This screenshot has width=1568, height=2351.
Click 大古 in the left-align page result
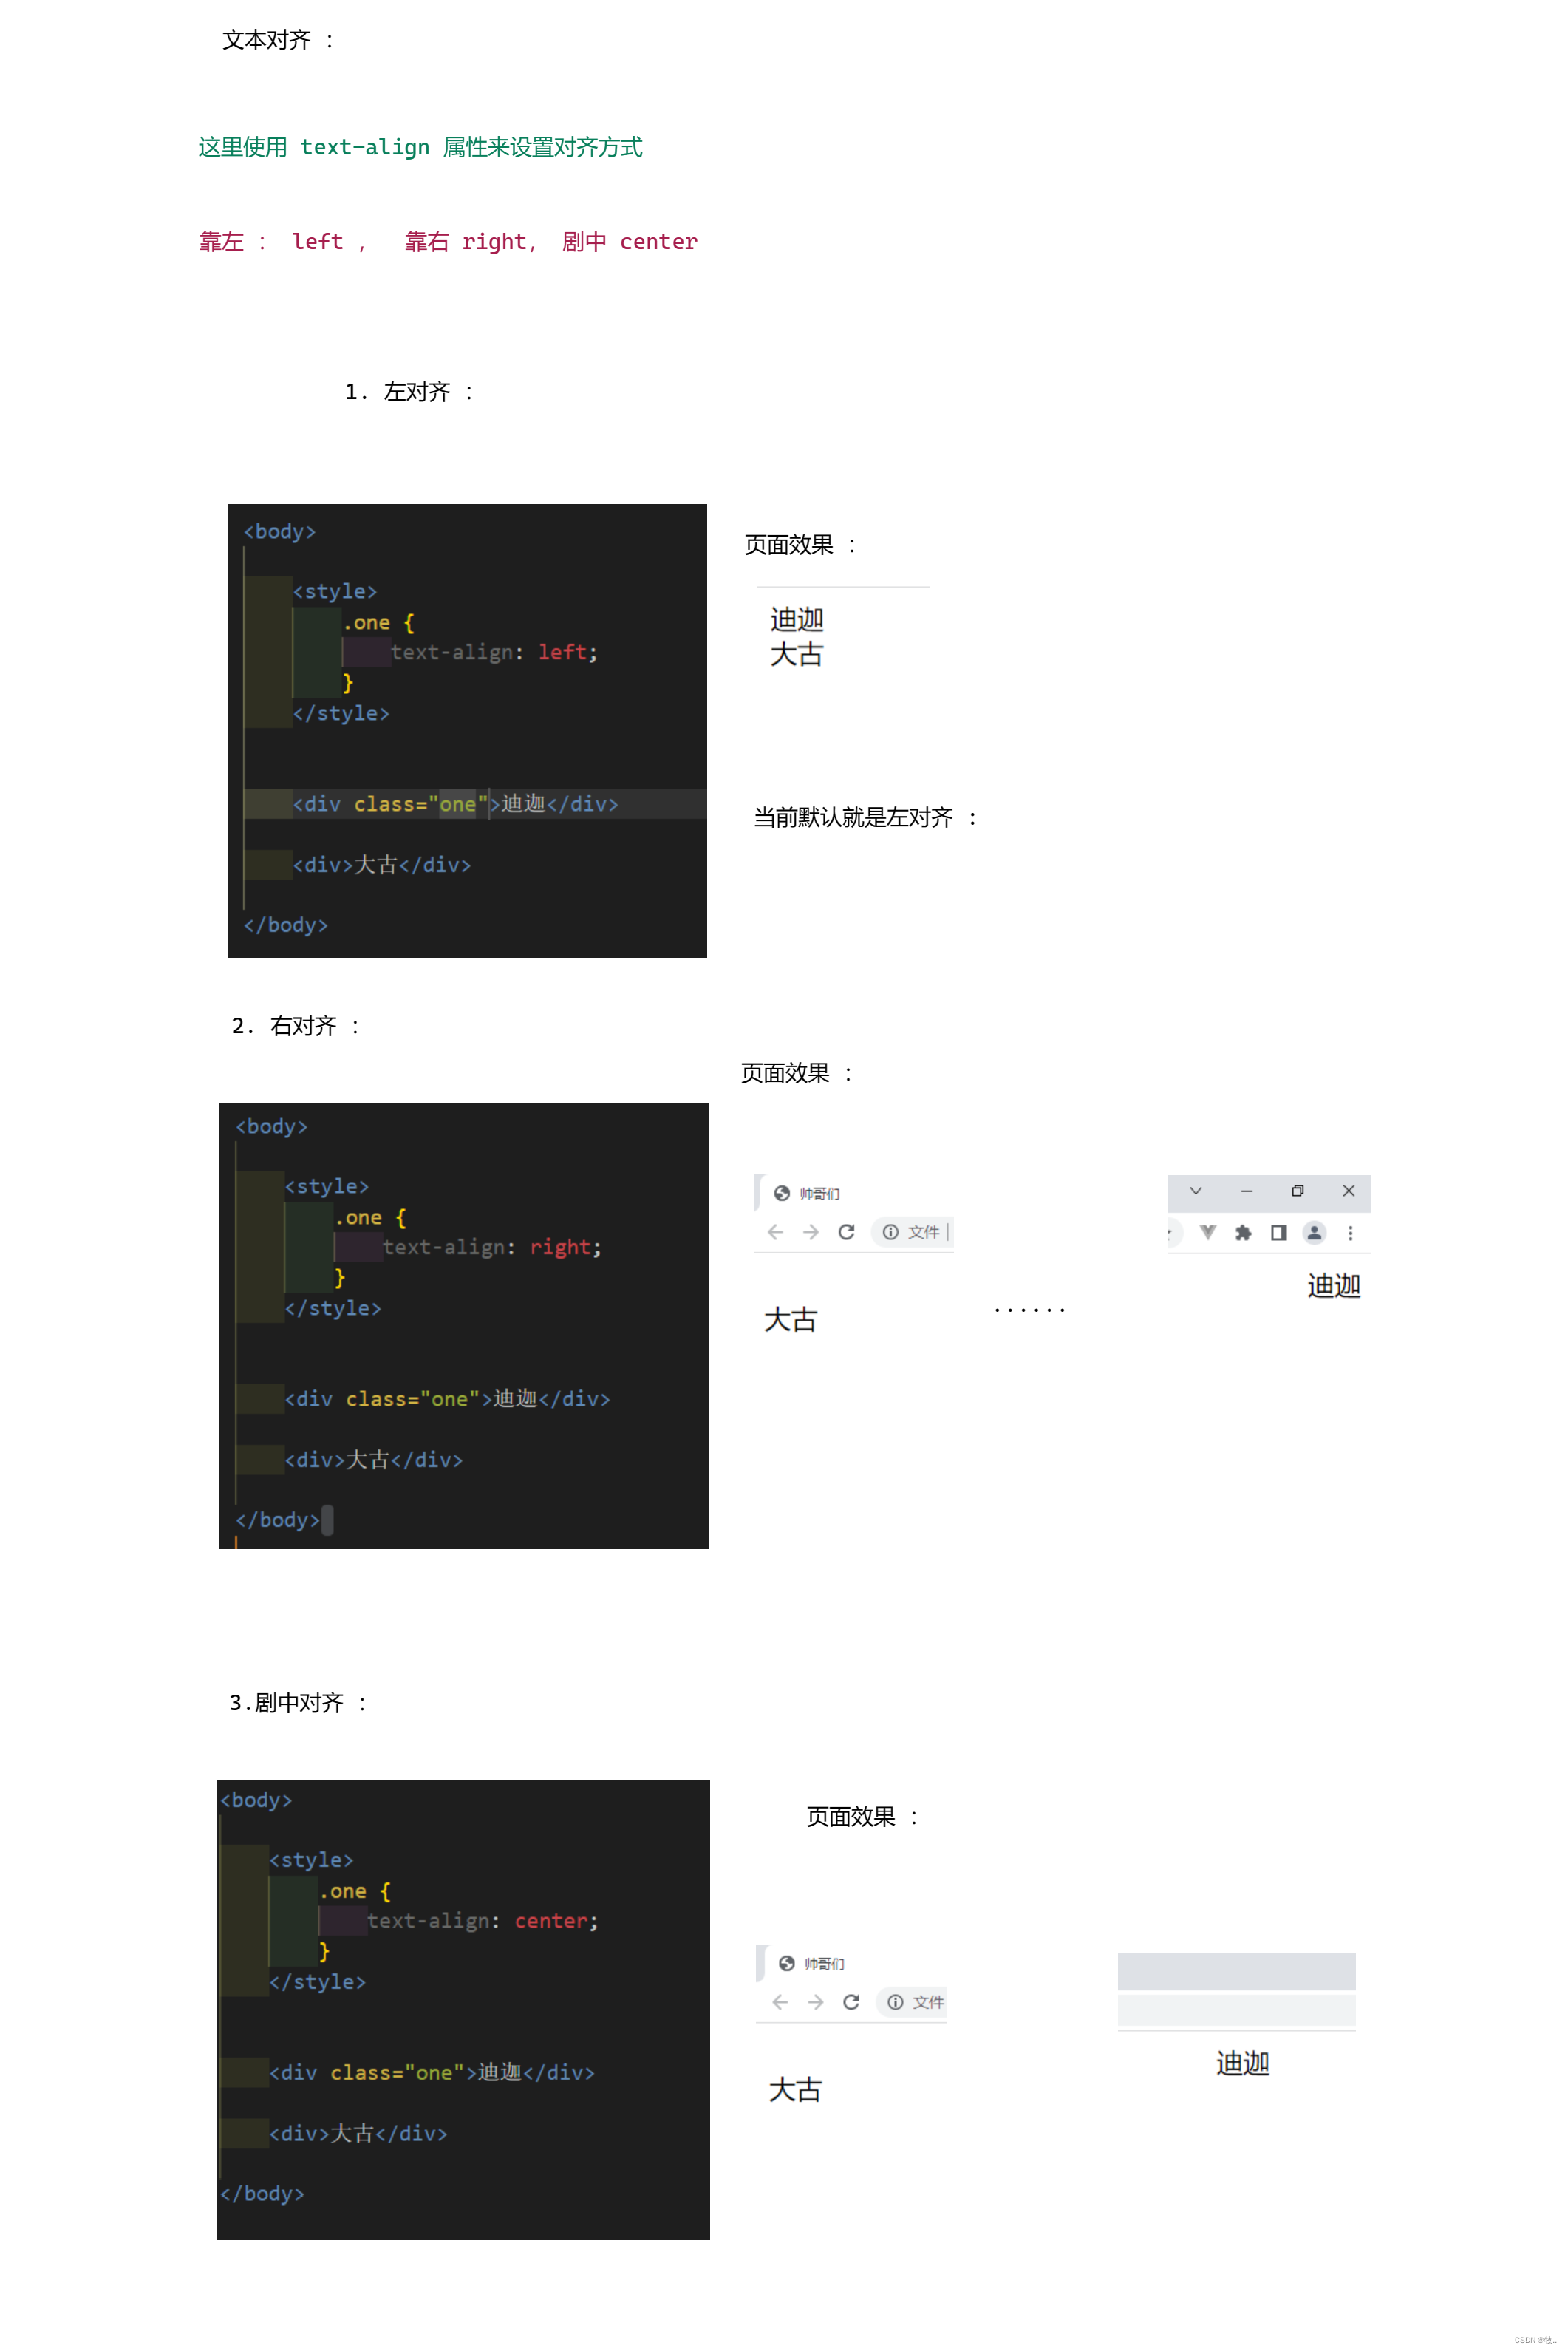(797, 654)
